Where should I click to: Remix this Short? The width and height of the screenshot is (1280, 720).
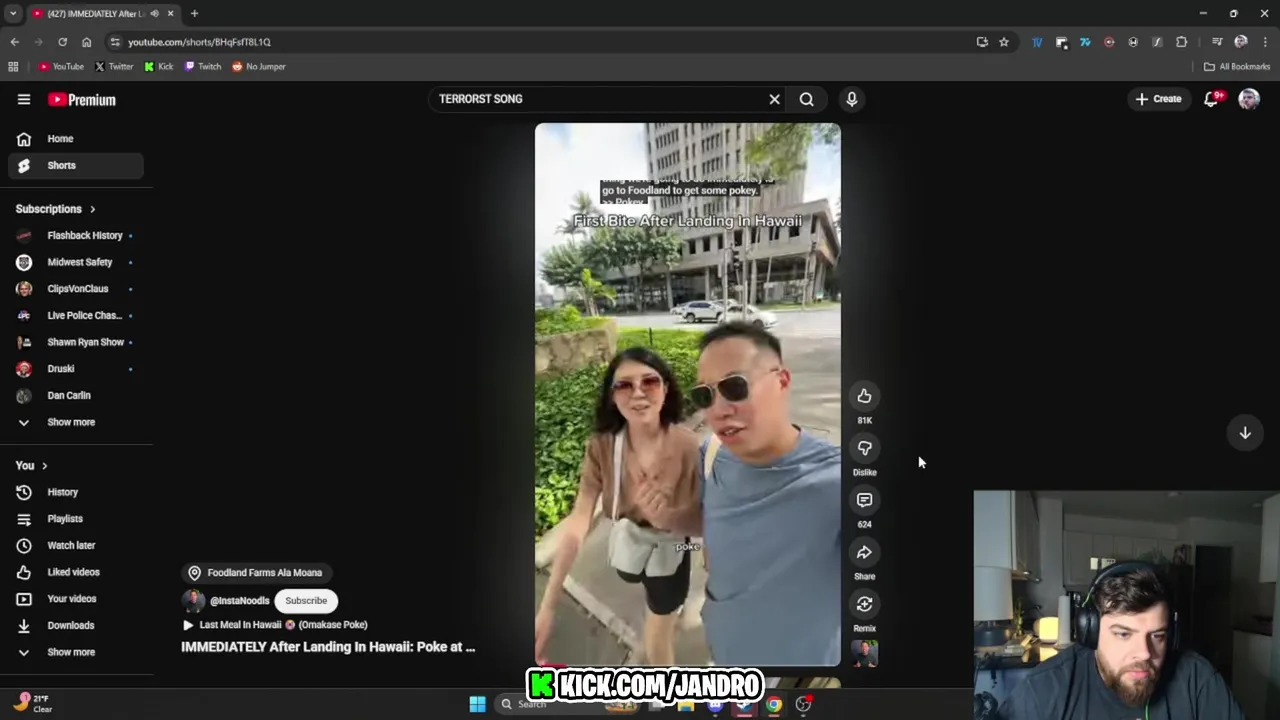864,604
